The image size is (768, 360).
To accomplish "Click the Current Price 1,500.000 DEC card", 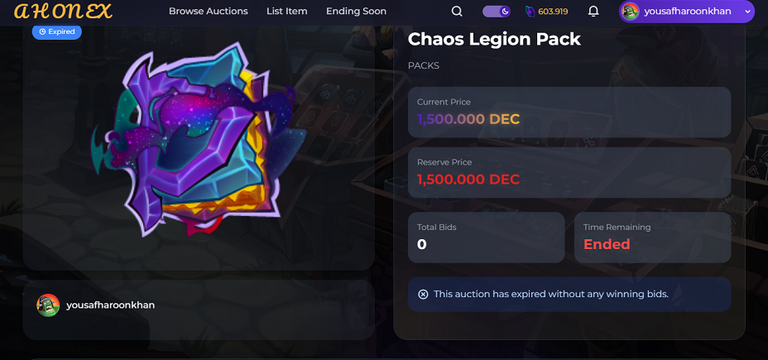I will 569,112.
